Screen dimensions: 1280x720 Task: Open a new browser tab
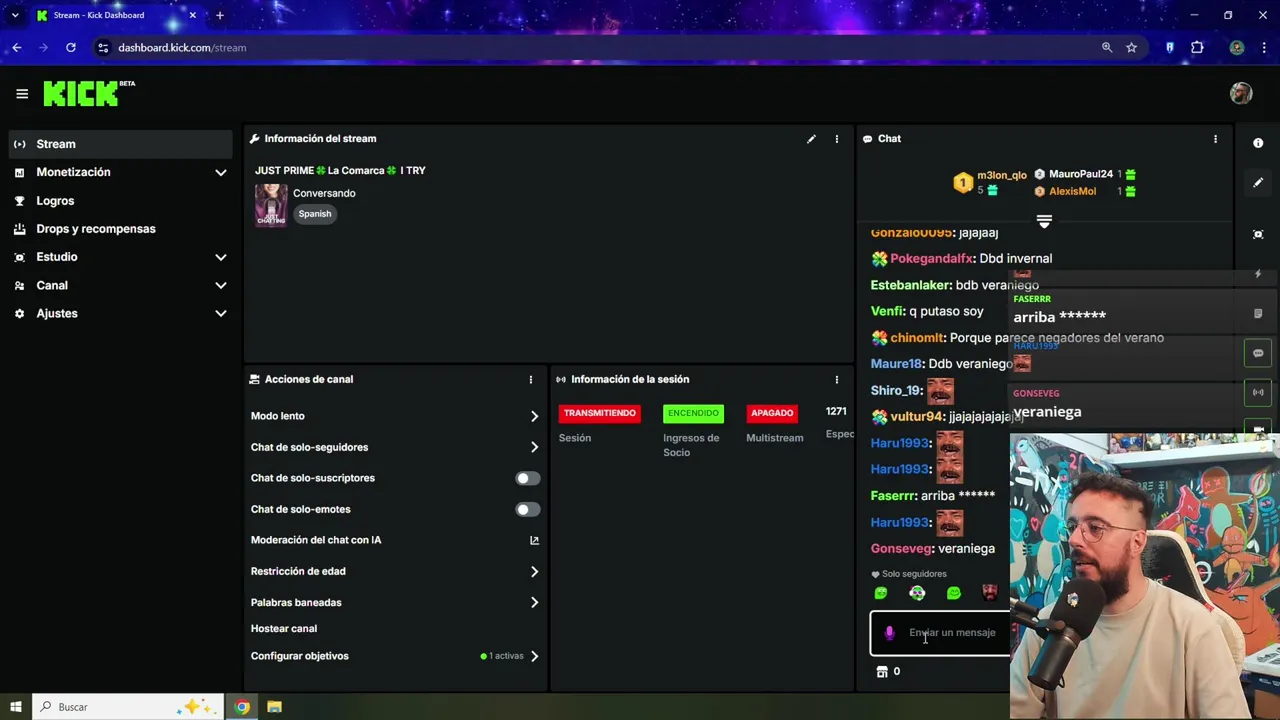click(x=220, y=15)
